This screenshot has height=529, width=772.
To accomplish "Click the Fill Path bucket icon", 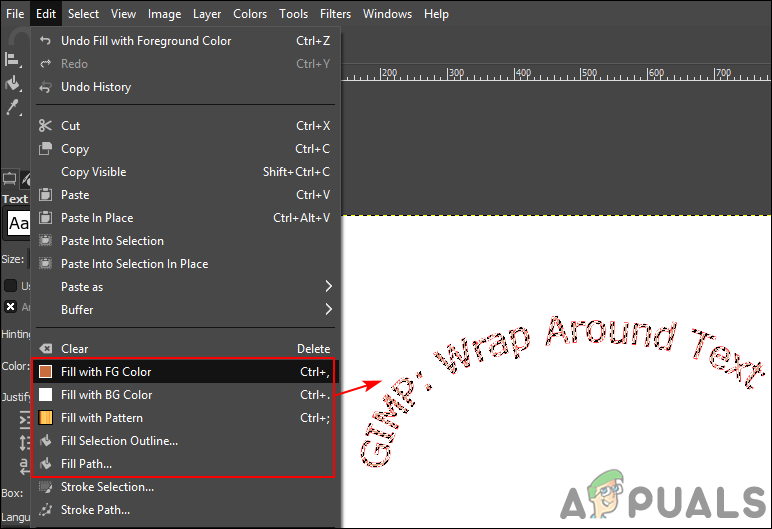I will click(45, 463).
